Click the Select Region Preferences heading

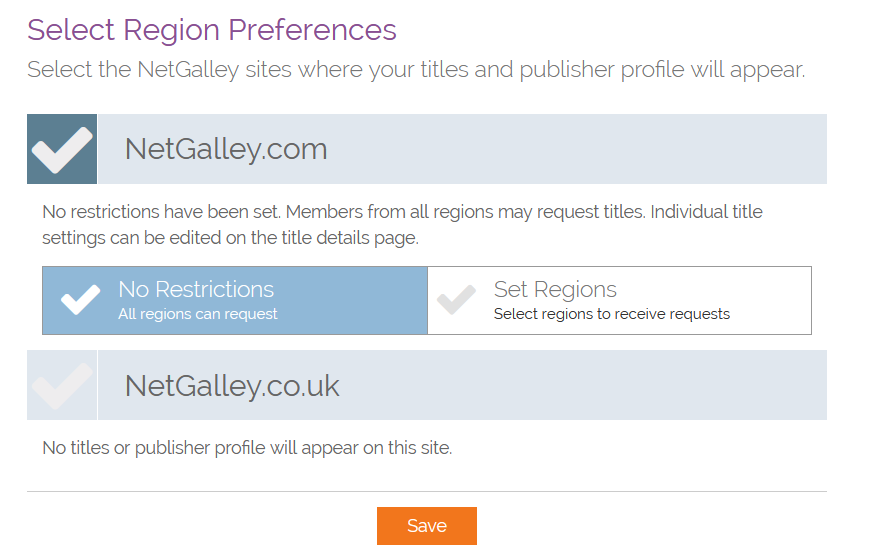pos(212,30)
